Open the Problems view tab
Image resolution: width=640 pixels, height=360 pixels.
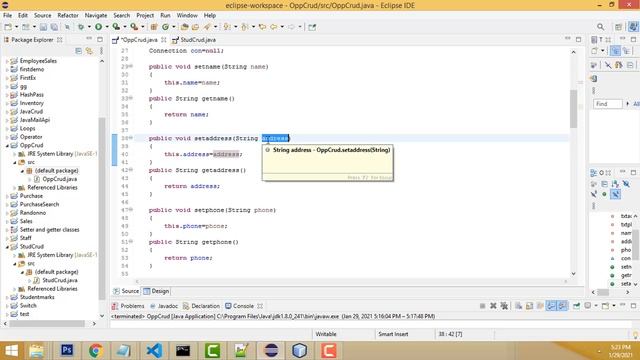coord(128,306)
